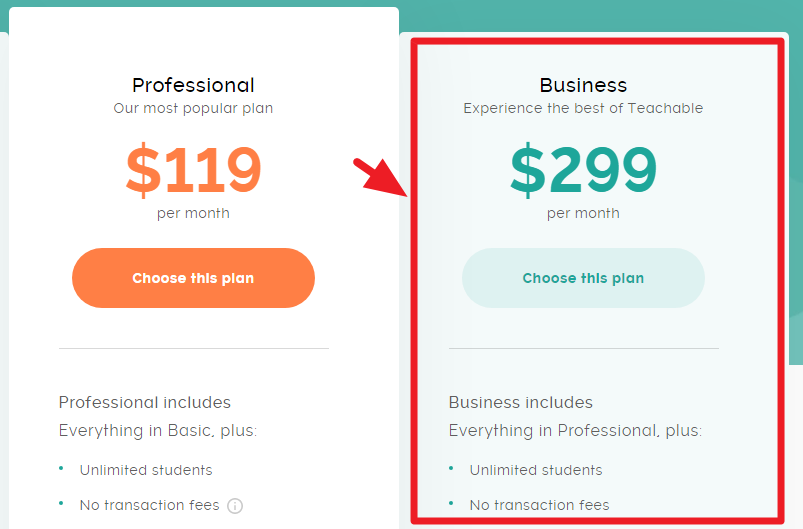Click 'Unlimited students' under the Business plan
Image resolution: width=803 pixels, height=529 pixels.
point(536,470)
